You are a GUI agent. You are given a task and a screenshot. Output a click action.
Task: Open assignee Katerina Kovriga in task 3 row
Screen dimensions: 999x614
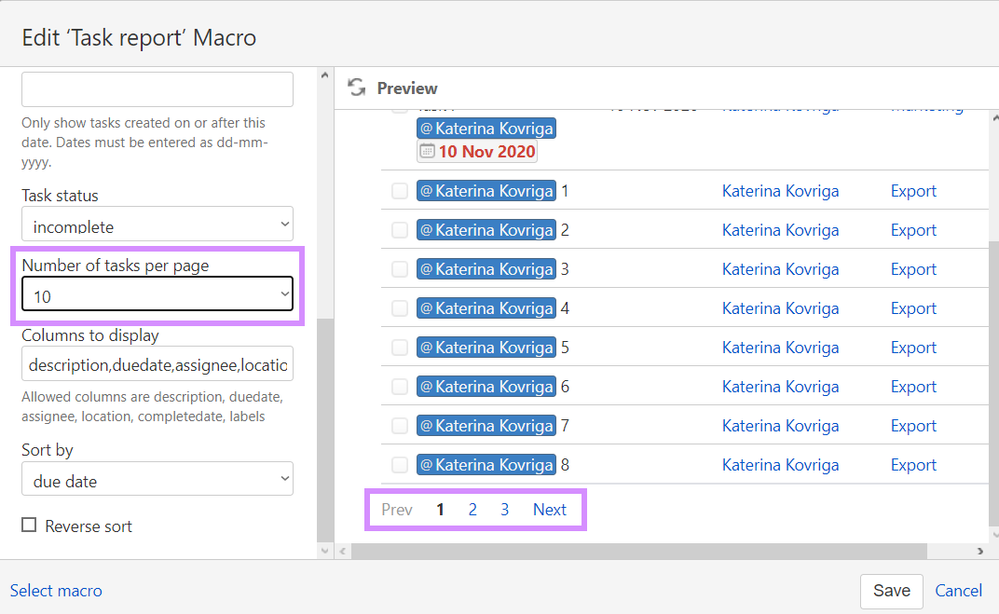[x=780, y=269]
